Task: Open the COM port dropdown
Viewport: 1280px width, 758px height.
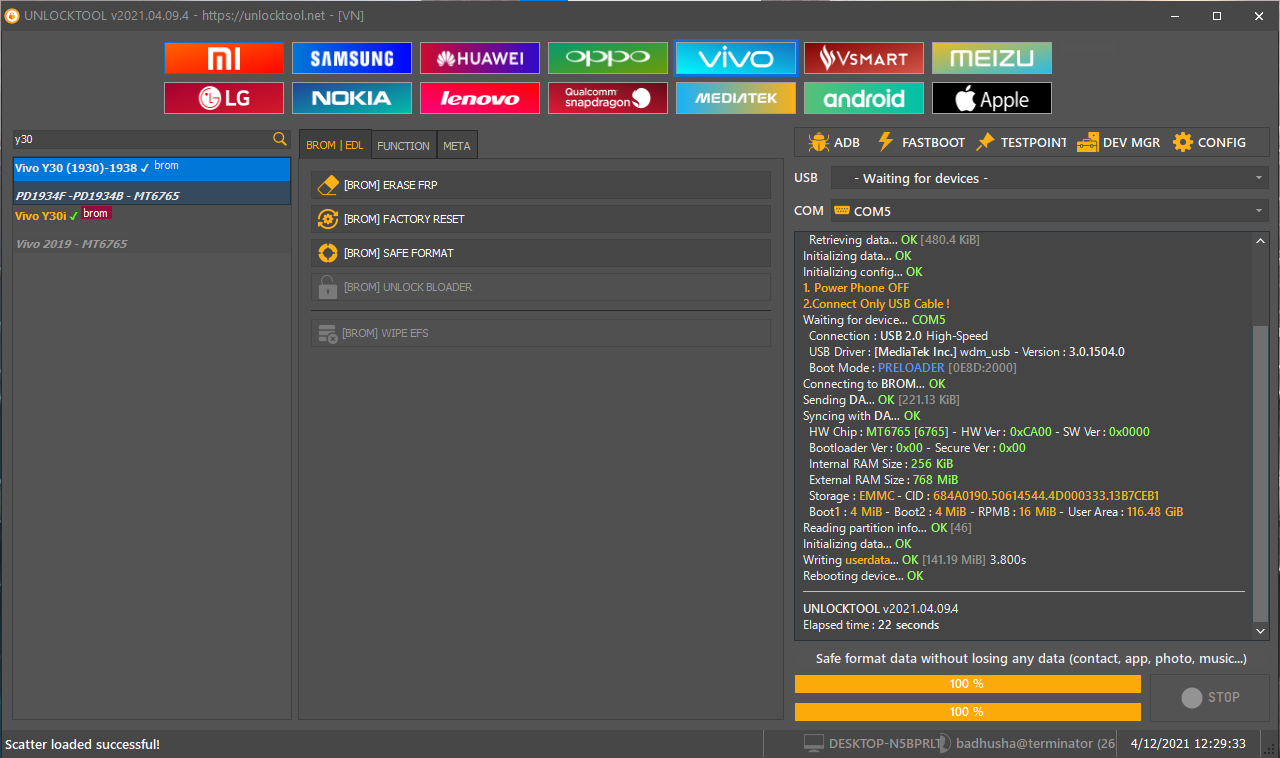Action: click(x=1050, y=211)
